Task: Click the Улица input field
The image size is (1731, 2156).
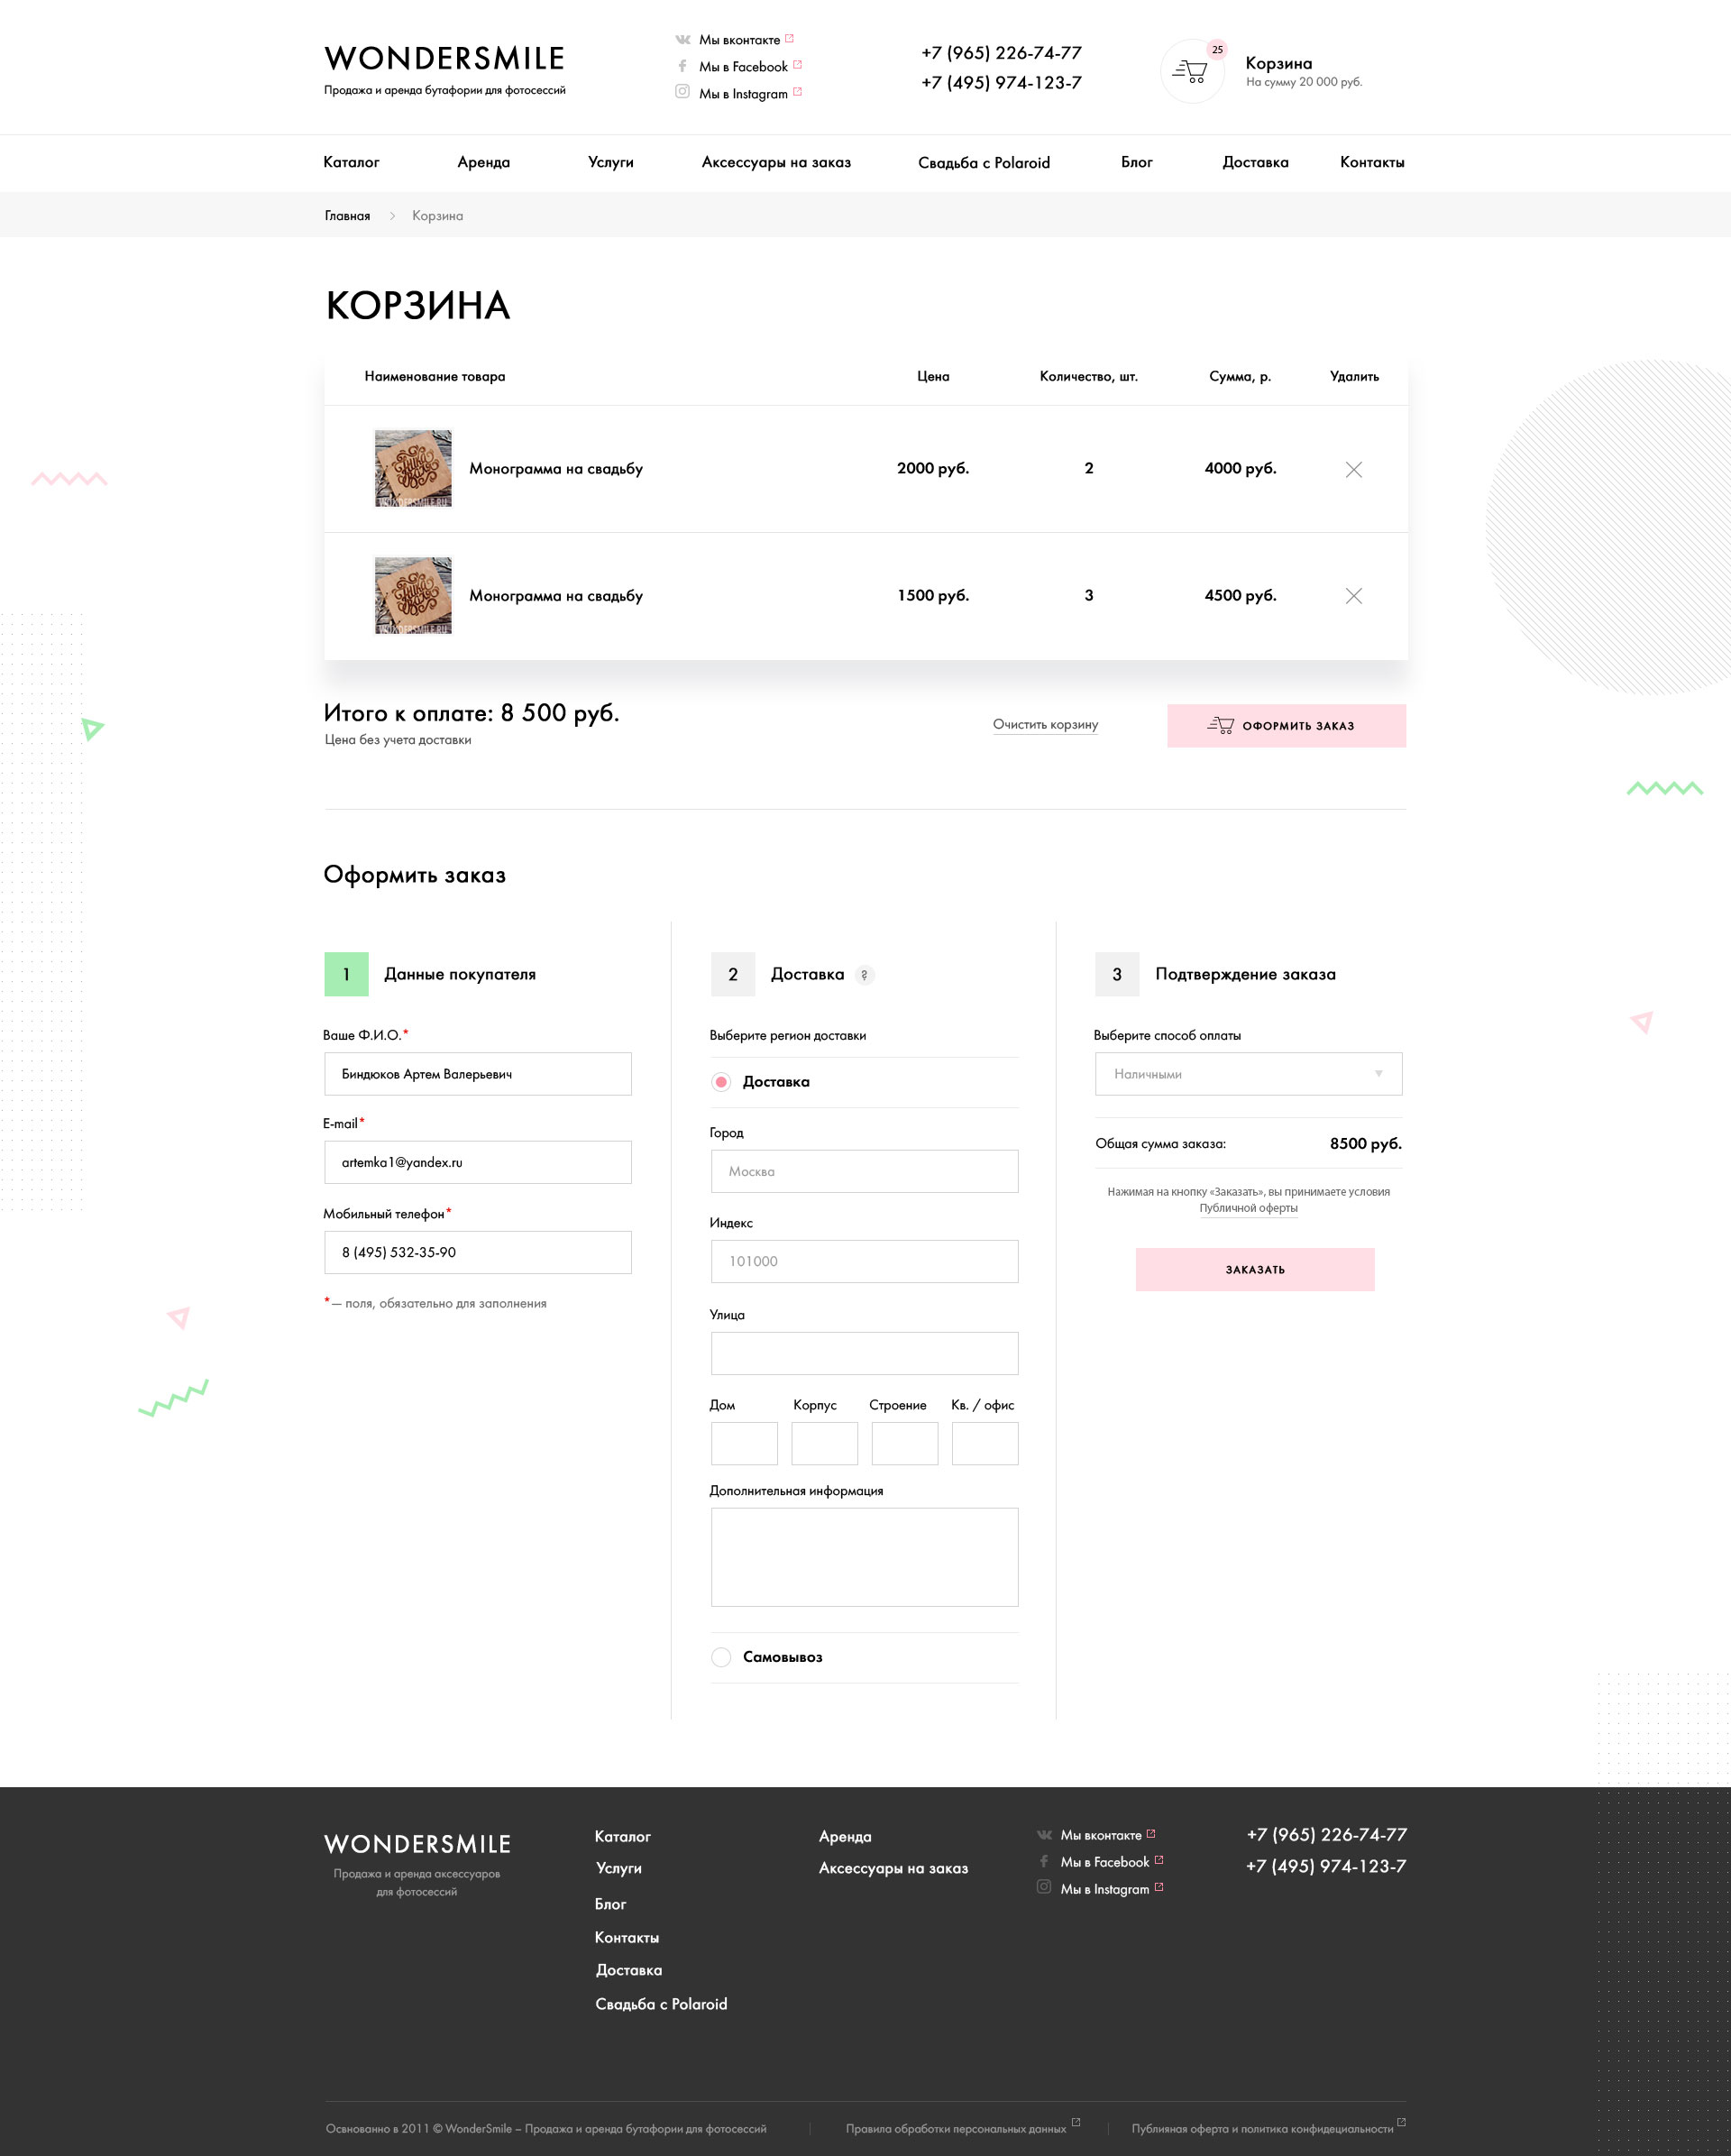Action: (x=864, y=1353)
